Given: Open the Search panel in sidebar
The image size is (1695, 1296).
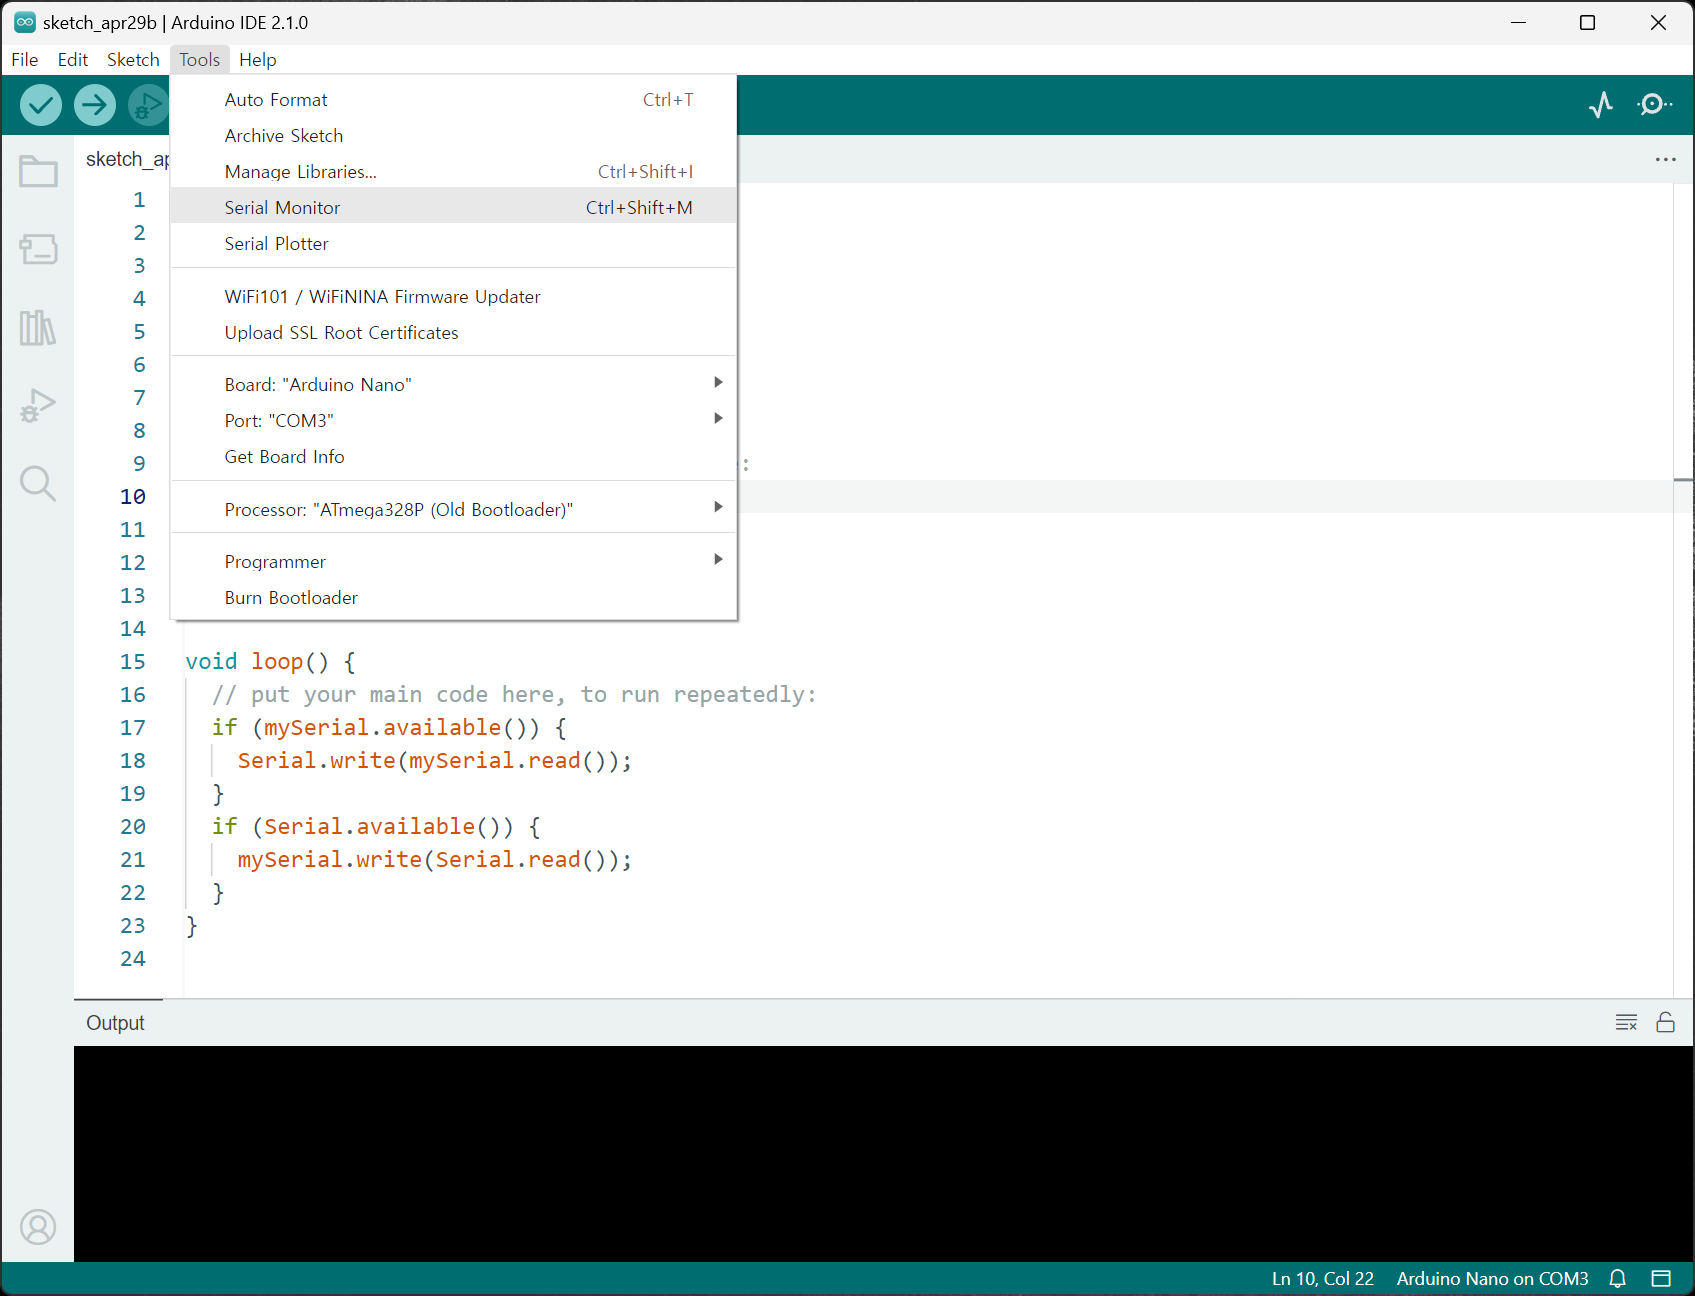Looking at the screenshot, I should (38, 483).
